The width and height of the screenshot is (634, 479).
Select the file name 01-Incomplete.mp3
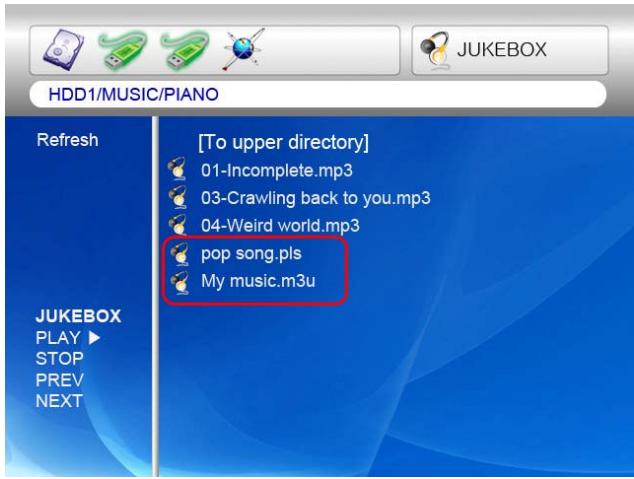point(276,170)
